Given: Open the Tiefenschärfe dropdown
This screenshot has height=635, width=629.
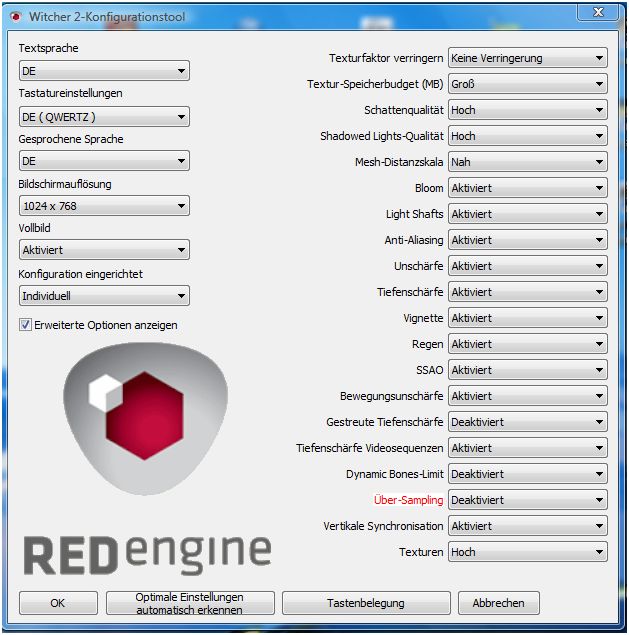Looking at the screenshot, I should pyautogui.click(x=528, y=292).
